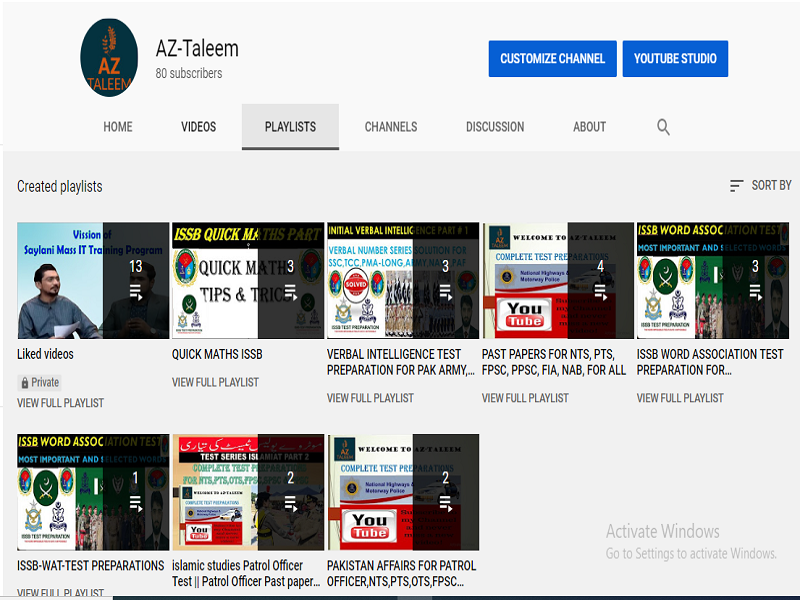Click the Private badge under Liked videos

(x=40, y=383)
